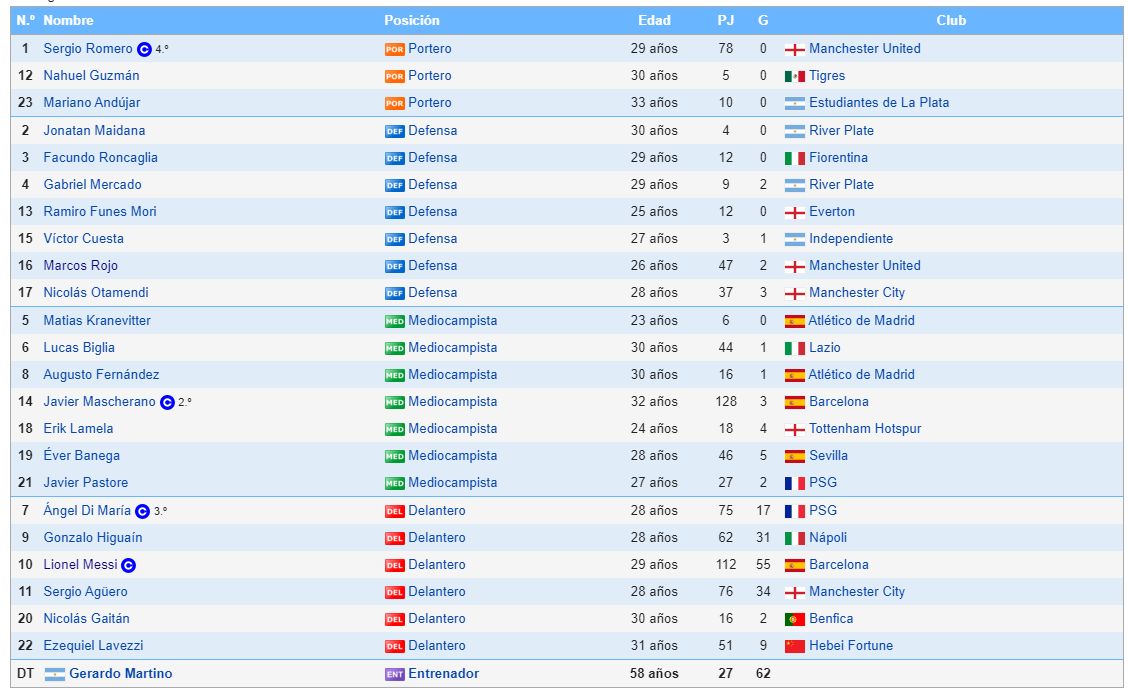1129x696 pixels.
Task: Click Mexico flag next to Tigres
Action: [x=794, y=76]
